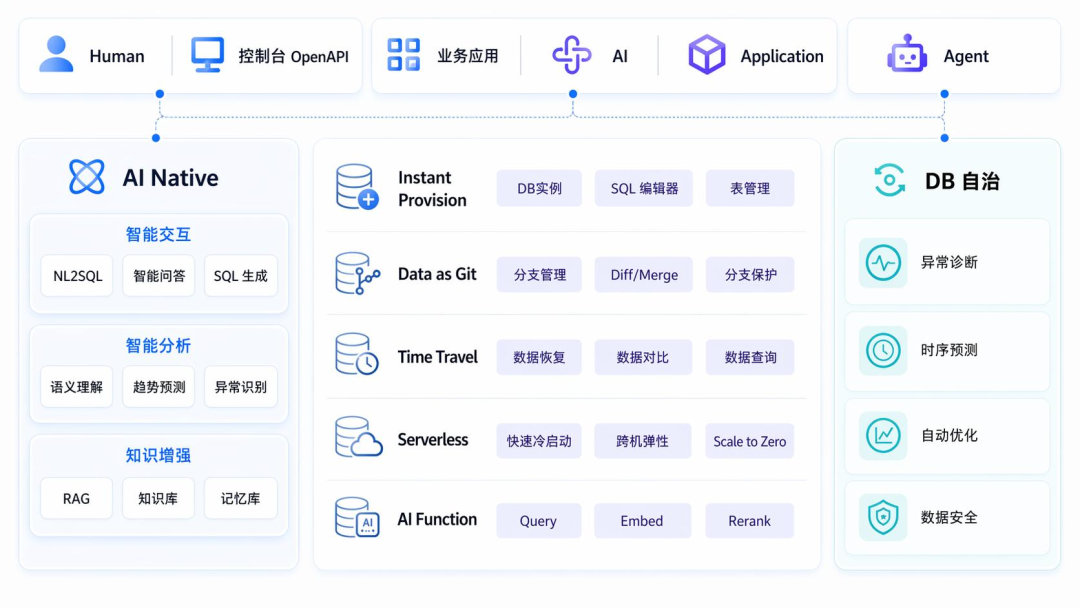
Task: Click the SQL 生成 chip
Action: [x=240, y=276]
